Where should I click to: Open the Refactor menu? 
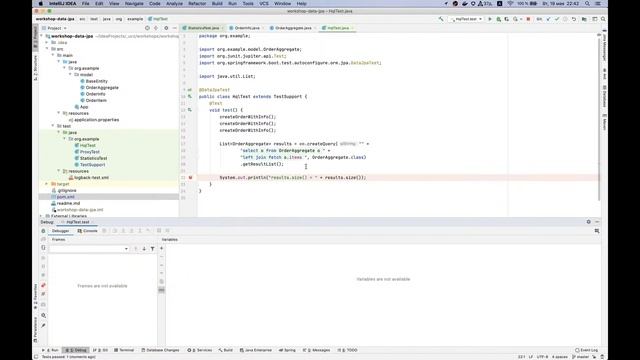tap(197, 4)
